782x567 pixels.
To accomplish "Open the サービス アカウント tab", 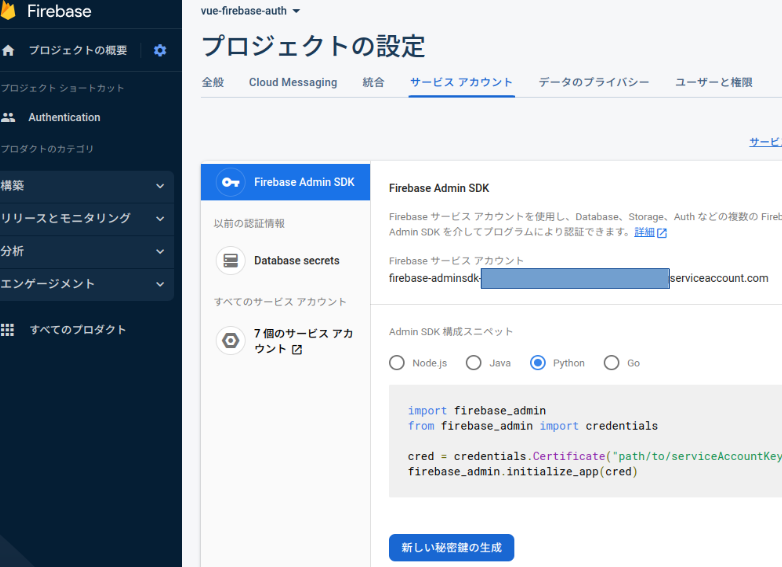I will click(x=461, y=82).
